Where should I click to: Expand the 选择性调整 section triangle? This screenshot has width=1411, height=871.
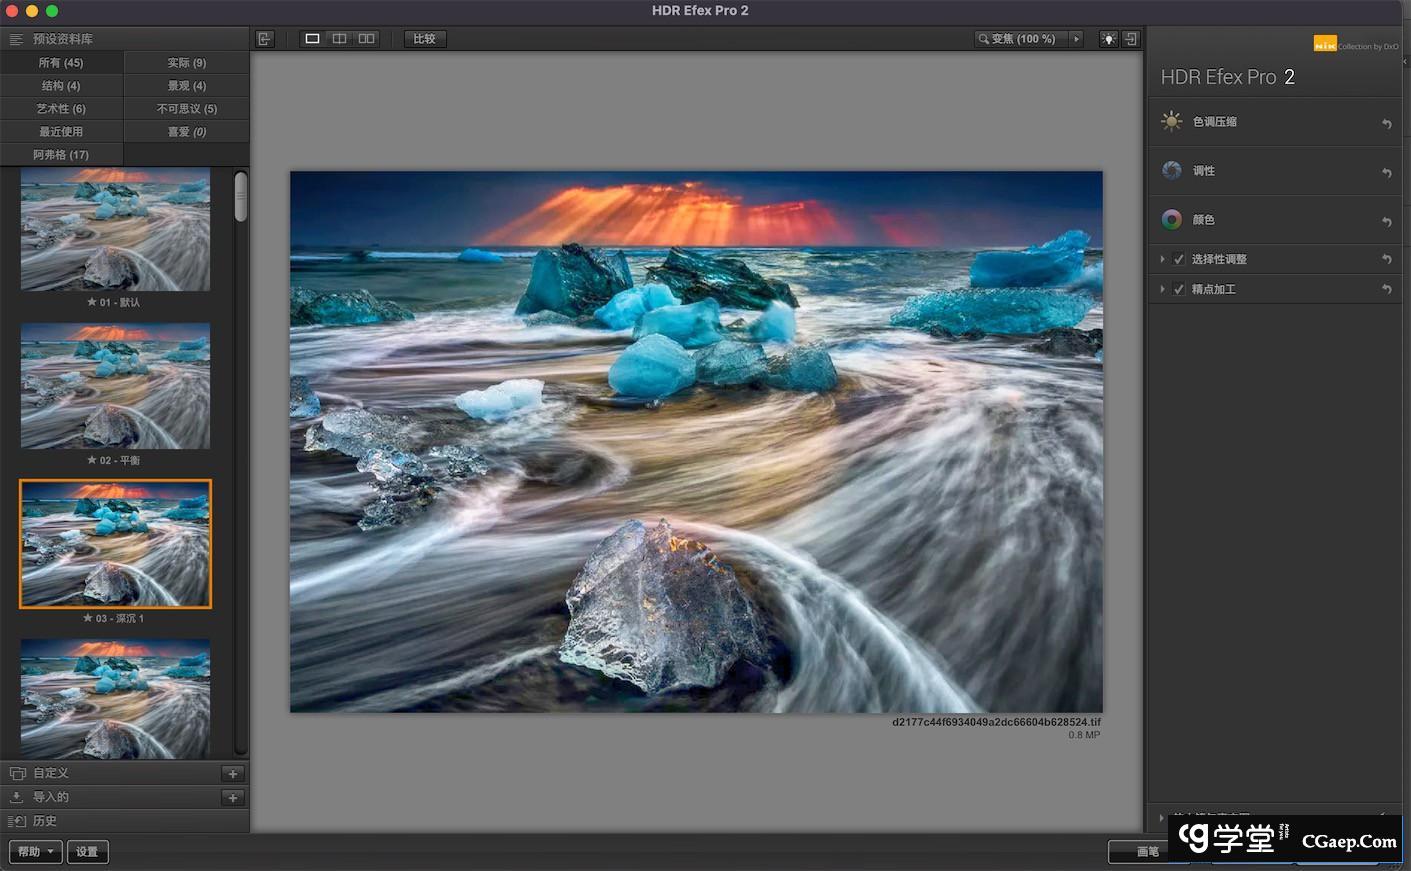tap(1162, 260)
